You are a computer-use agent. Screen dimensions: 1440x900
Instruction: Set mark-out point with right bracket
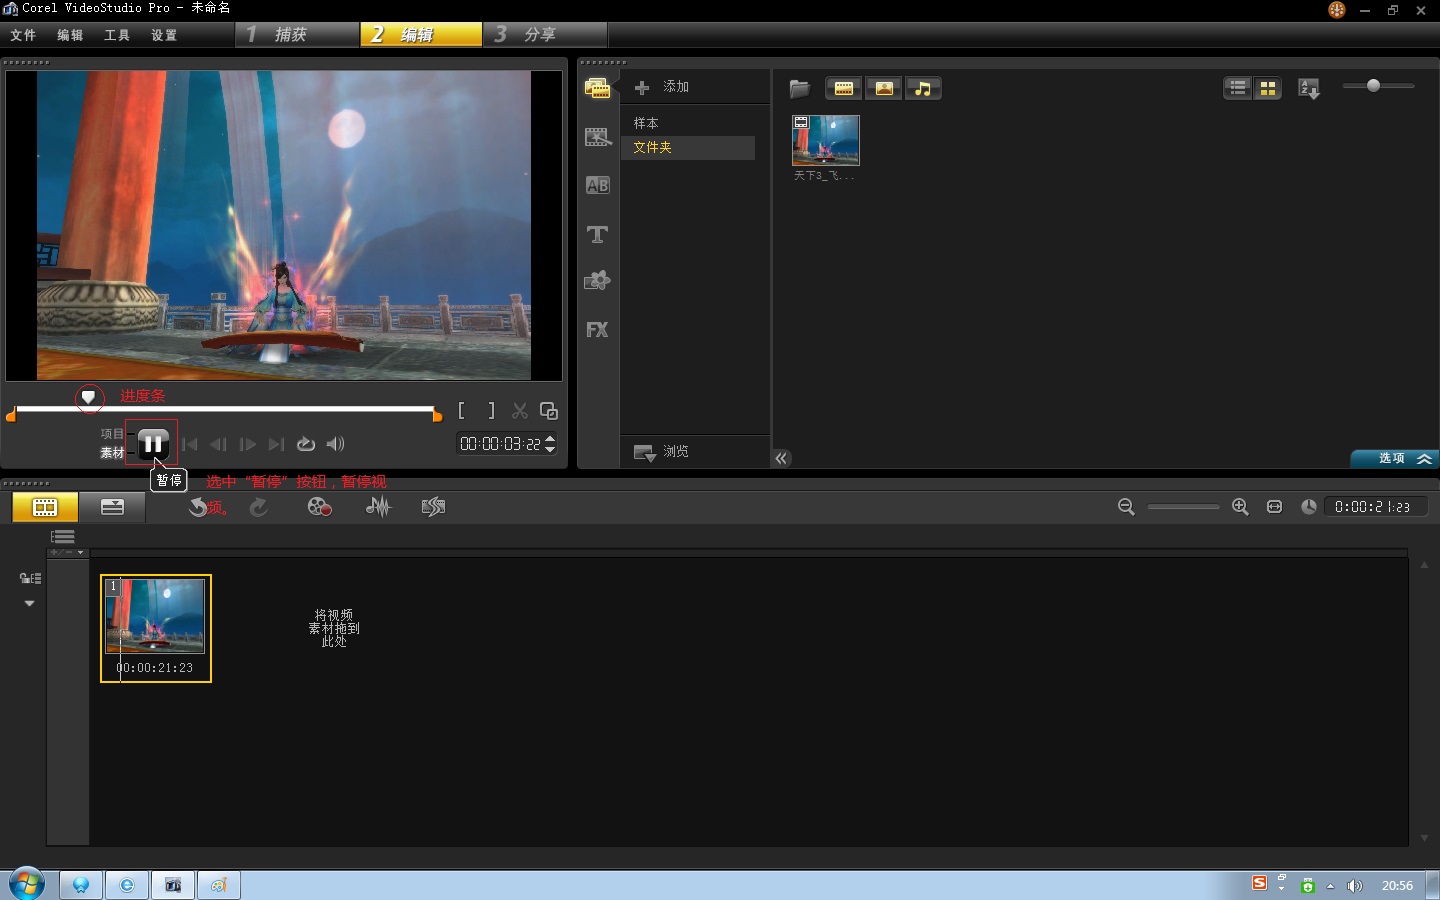click(x=491, y=411)
